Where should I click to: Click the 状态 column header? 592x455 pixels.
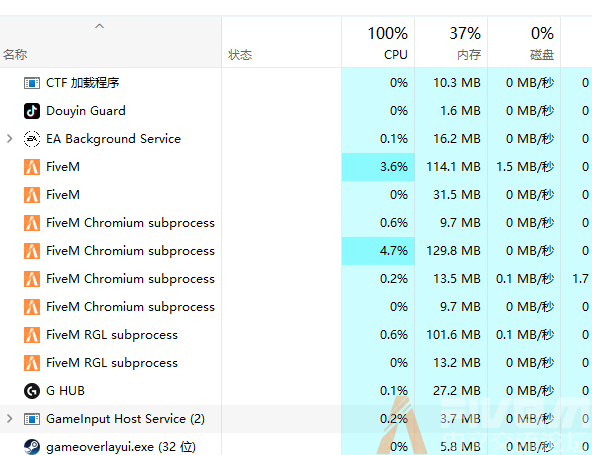281,42
